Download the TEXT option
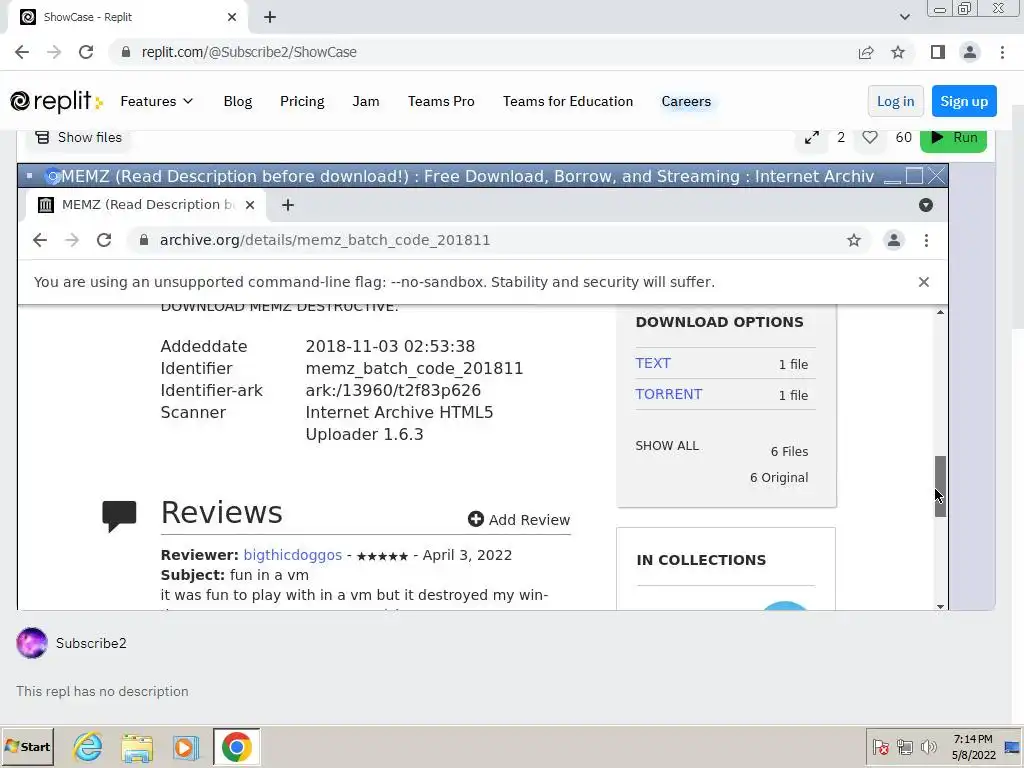 [652, 363]
